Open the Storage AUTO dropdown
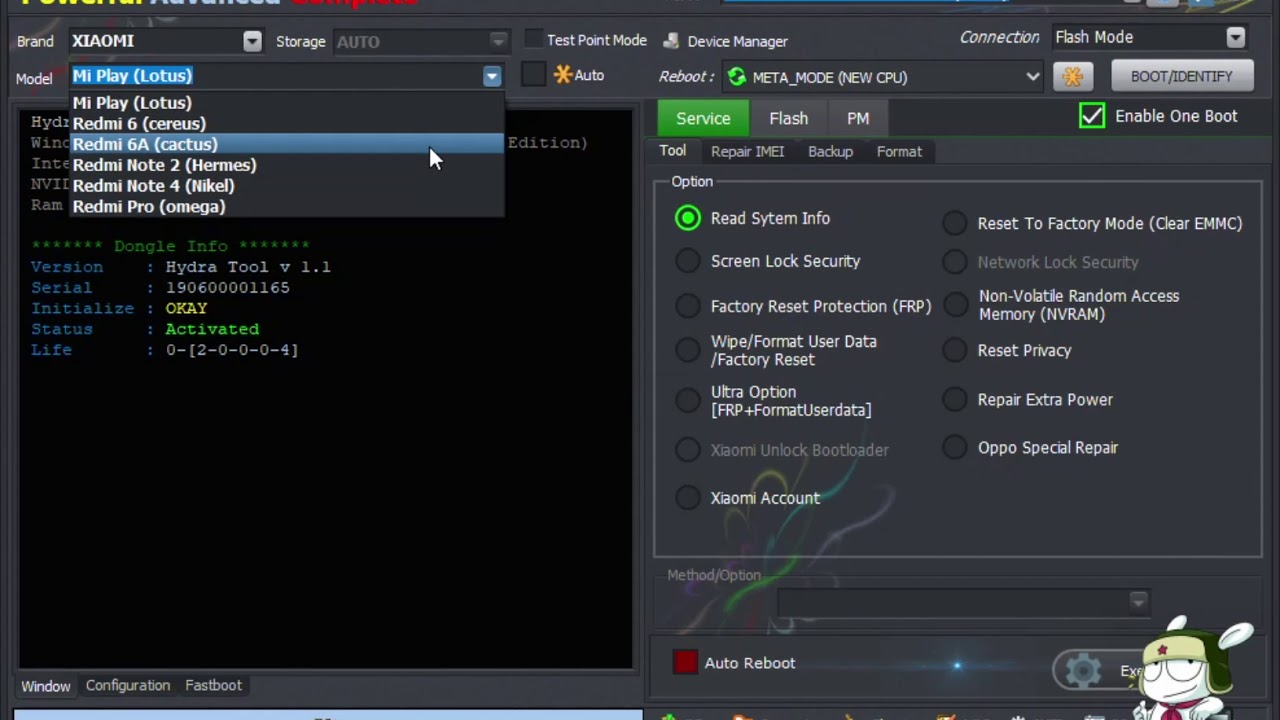The width and height of the screenshot is (1280, 720). (x=498, y=41)
